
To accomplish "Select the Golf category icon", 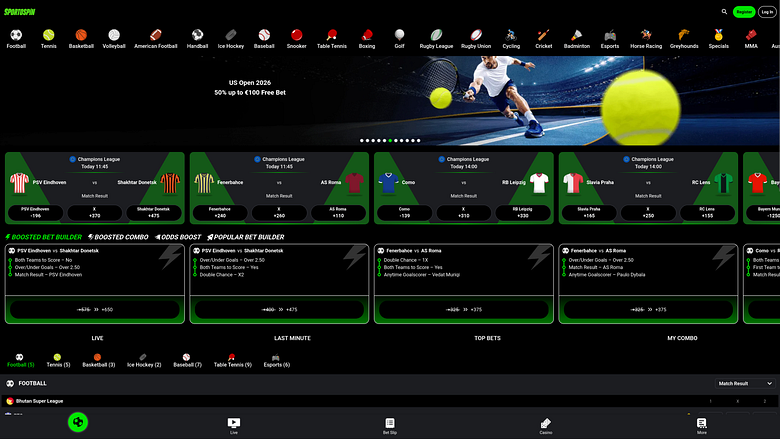I will pyautogui.click(x=399, y=39).
